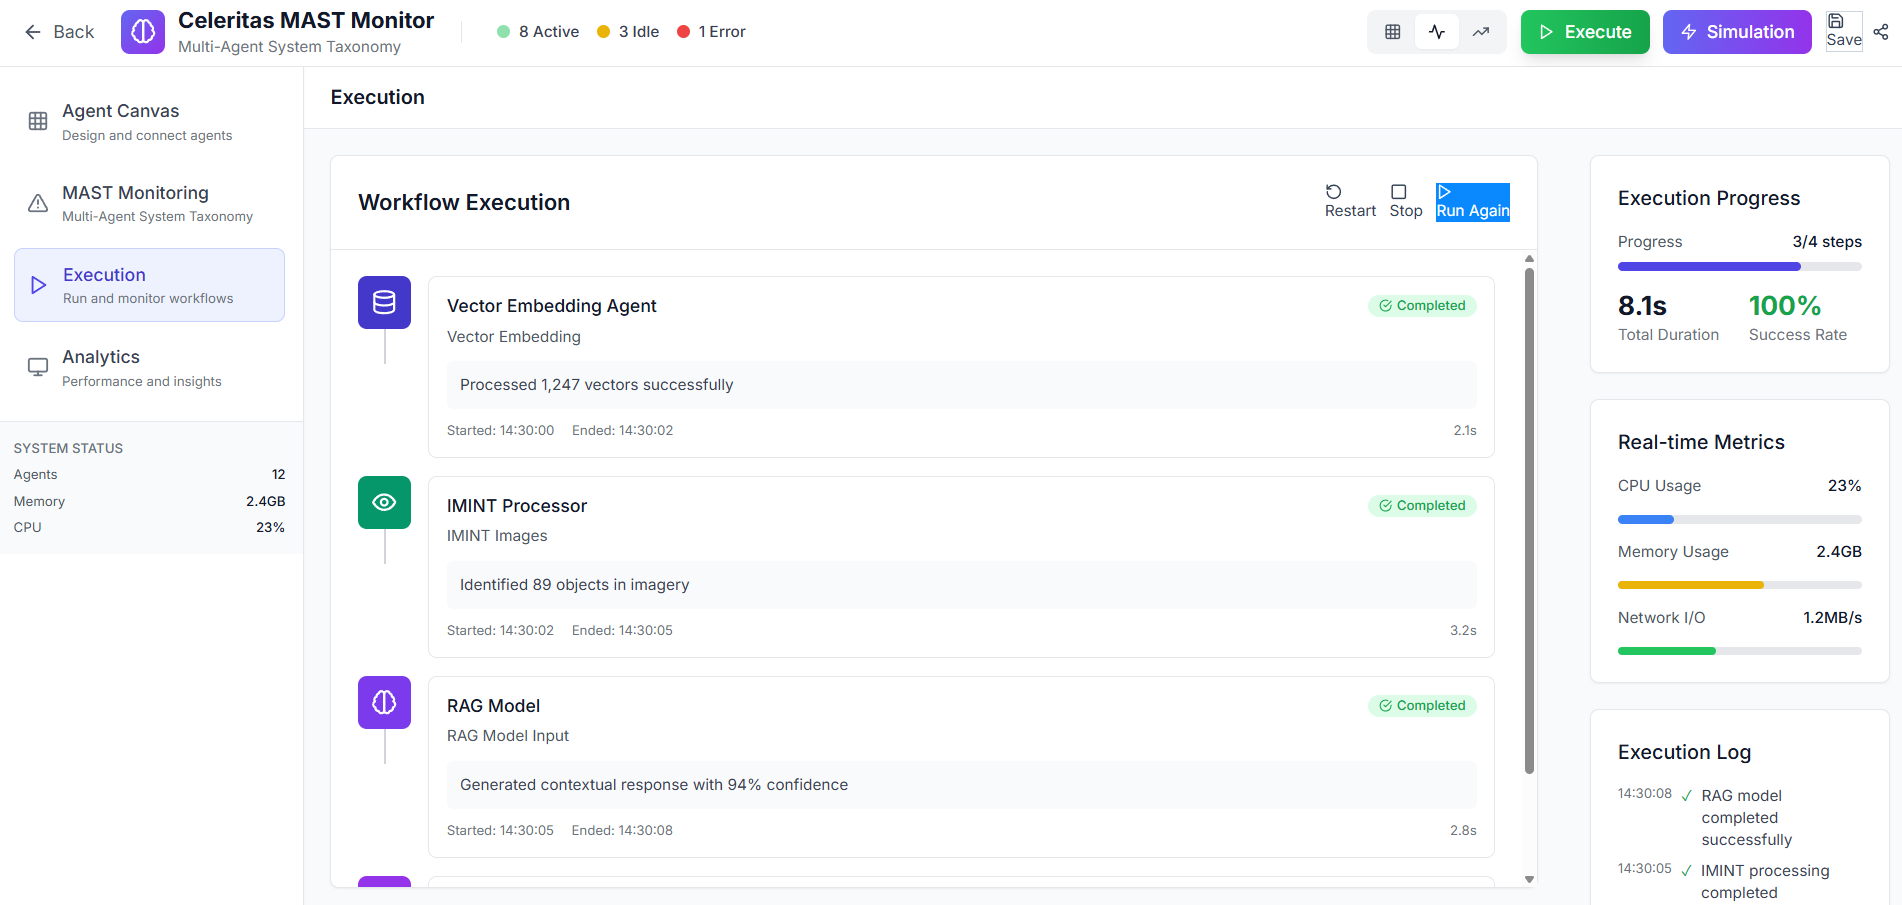The image size is (1902, 905).
Task: Click the '1 Error' status indicator
Action: pos(711,32)
